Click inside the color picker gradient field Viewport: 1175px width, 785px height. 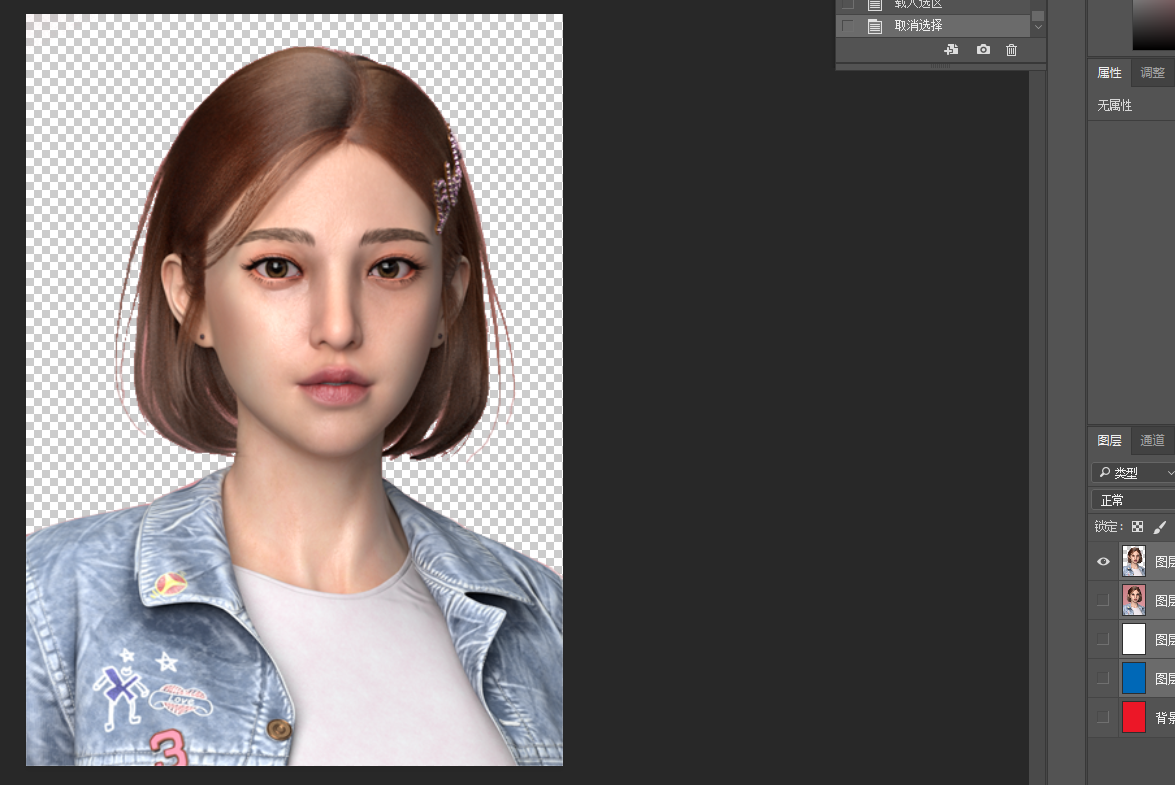click(x=1154, y=25)
